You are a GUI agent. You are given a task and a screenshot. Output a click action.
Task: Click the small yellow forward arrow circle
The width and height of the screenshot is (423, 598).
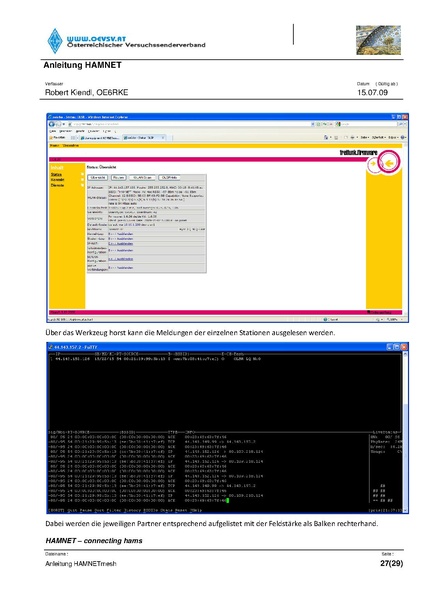(373, 163)
